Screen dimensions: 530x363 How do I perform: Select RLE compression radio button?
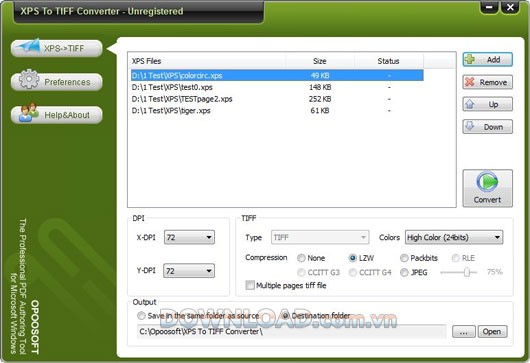pyautogui.click(x=456, y=258)
